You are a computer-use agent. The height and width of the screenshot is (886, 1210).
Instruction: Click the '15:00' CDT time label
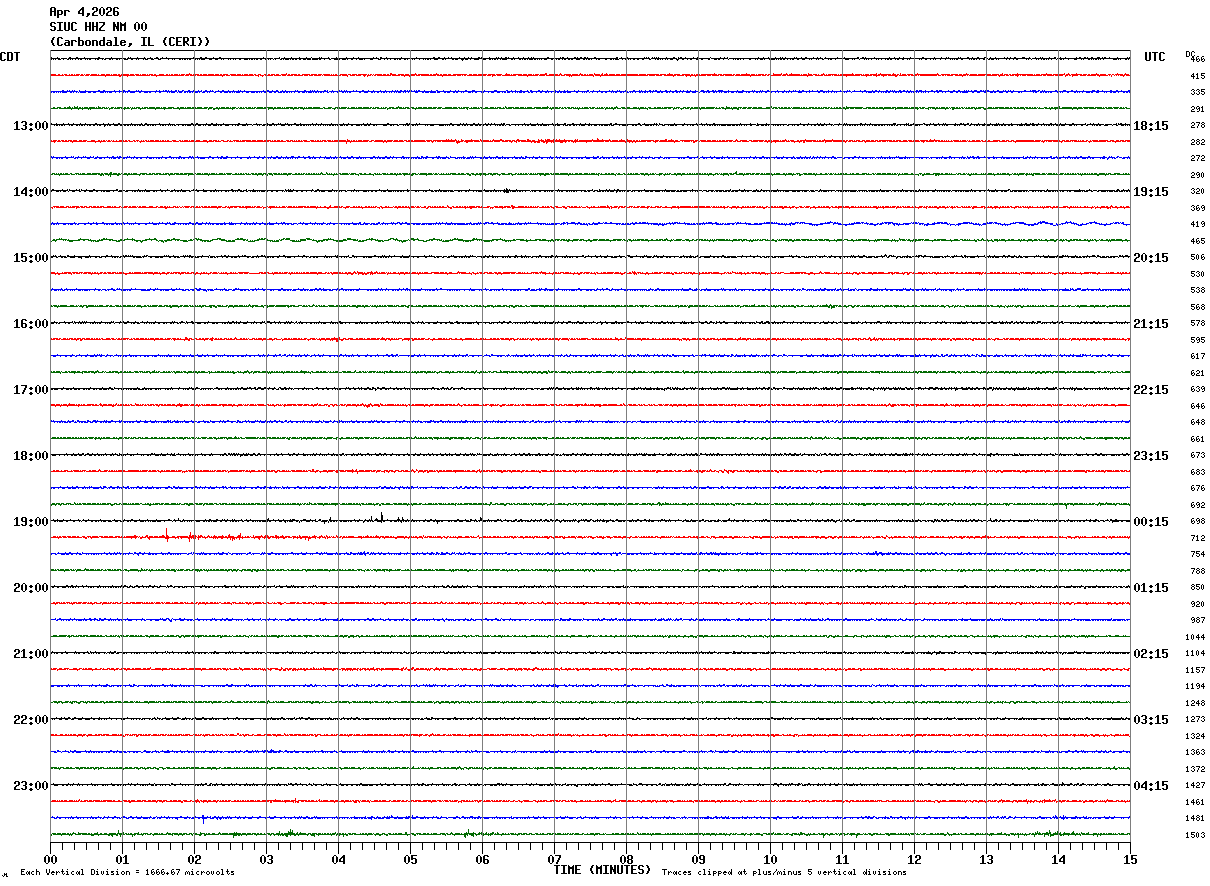coord(30,258)
